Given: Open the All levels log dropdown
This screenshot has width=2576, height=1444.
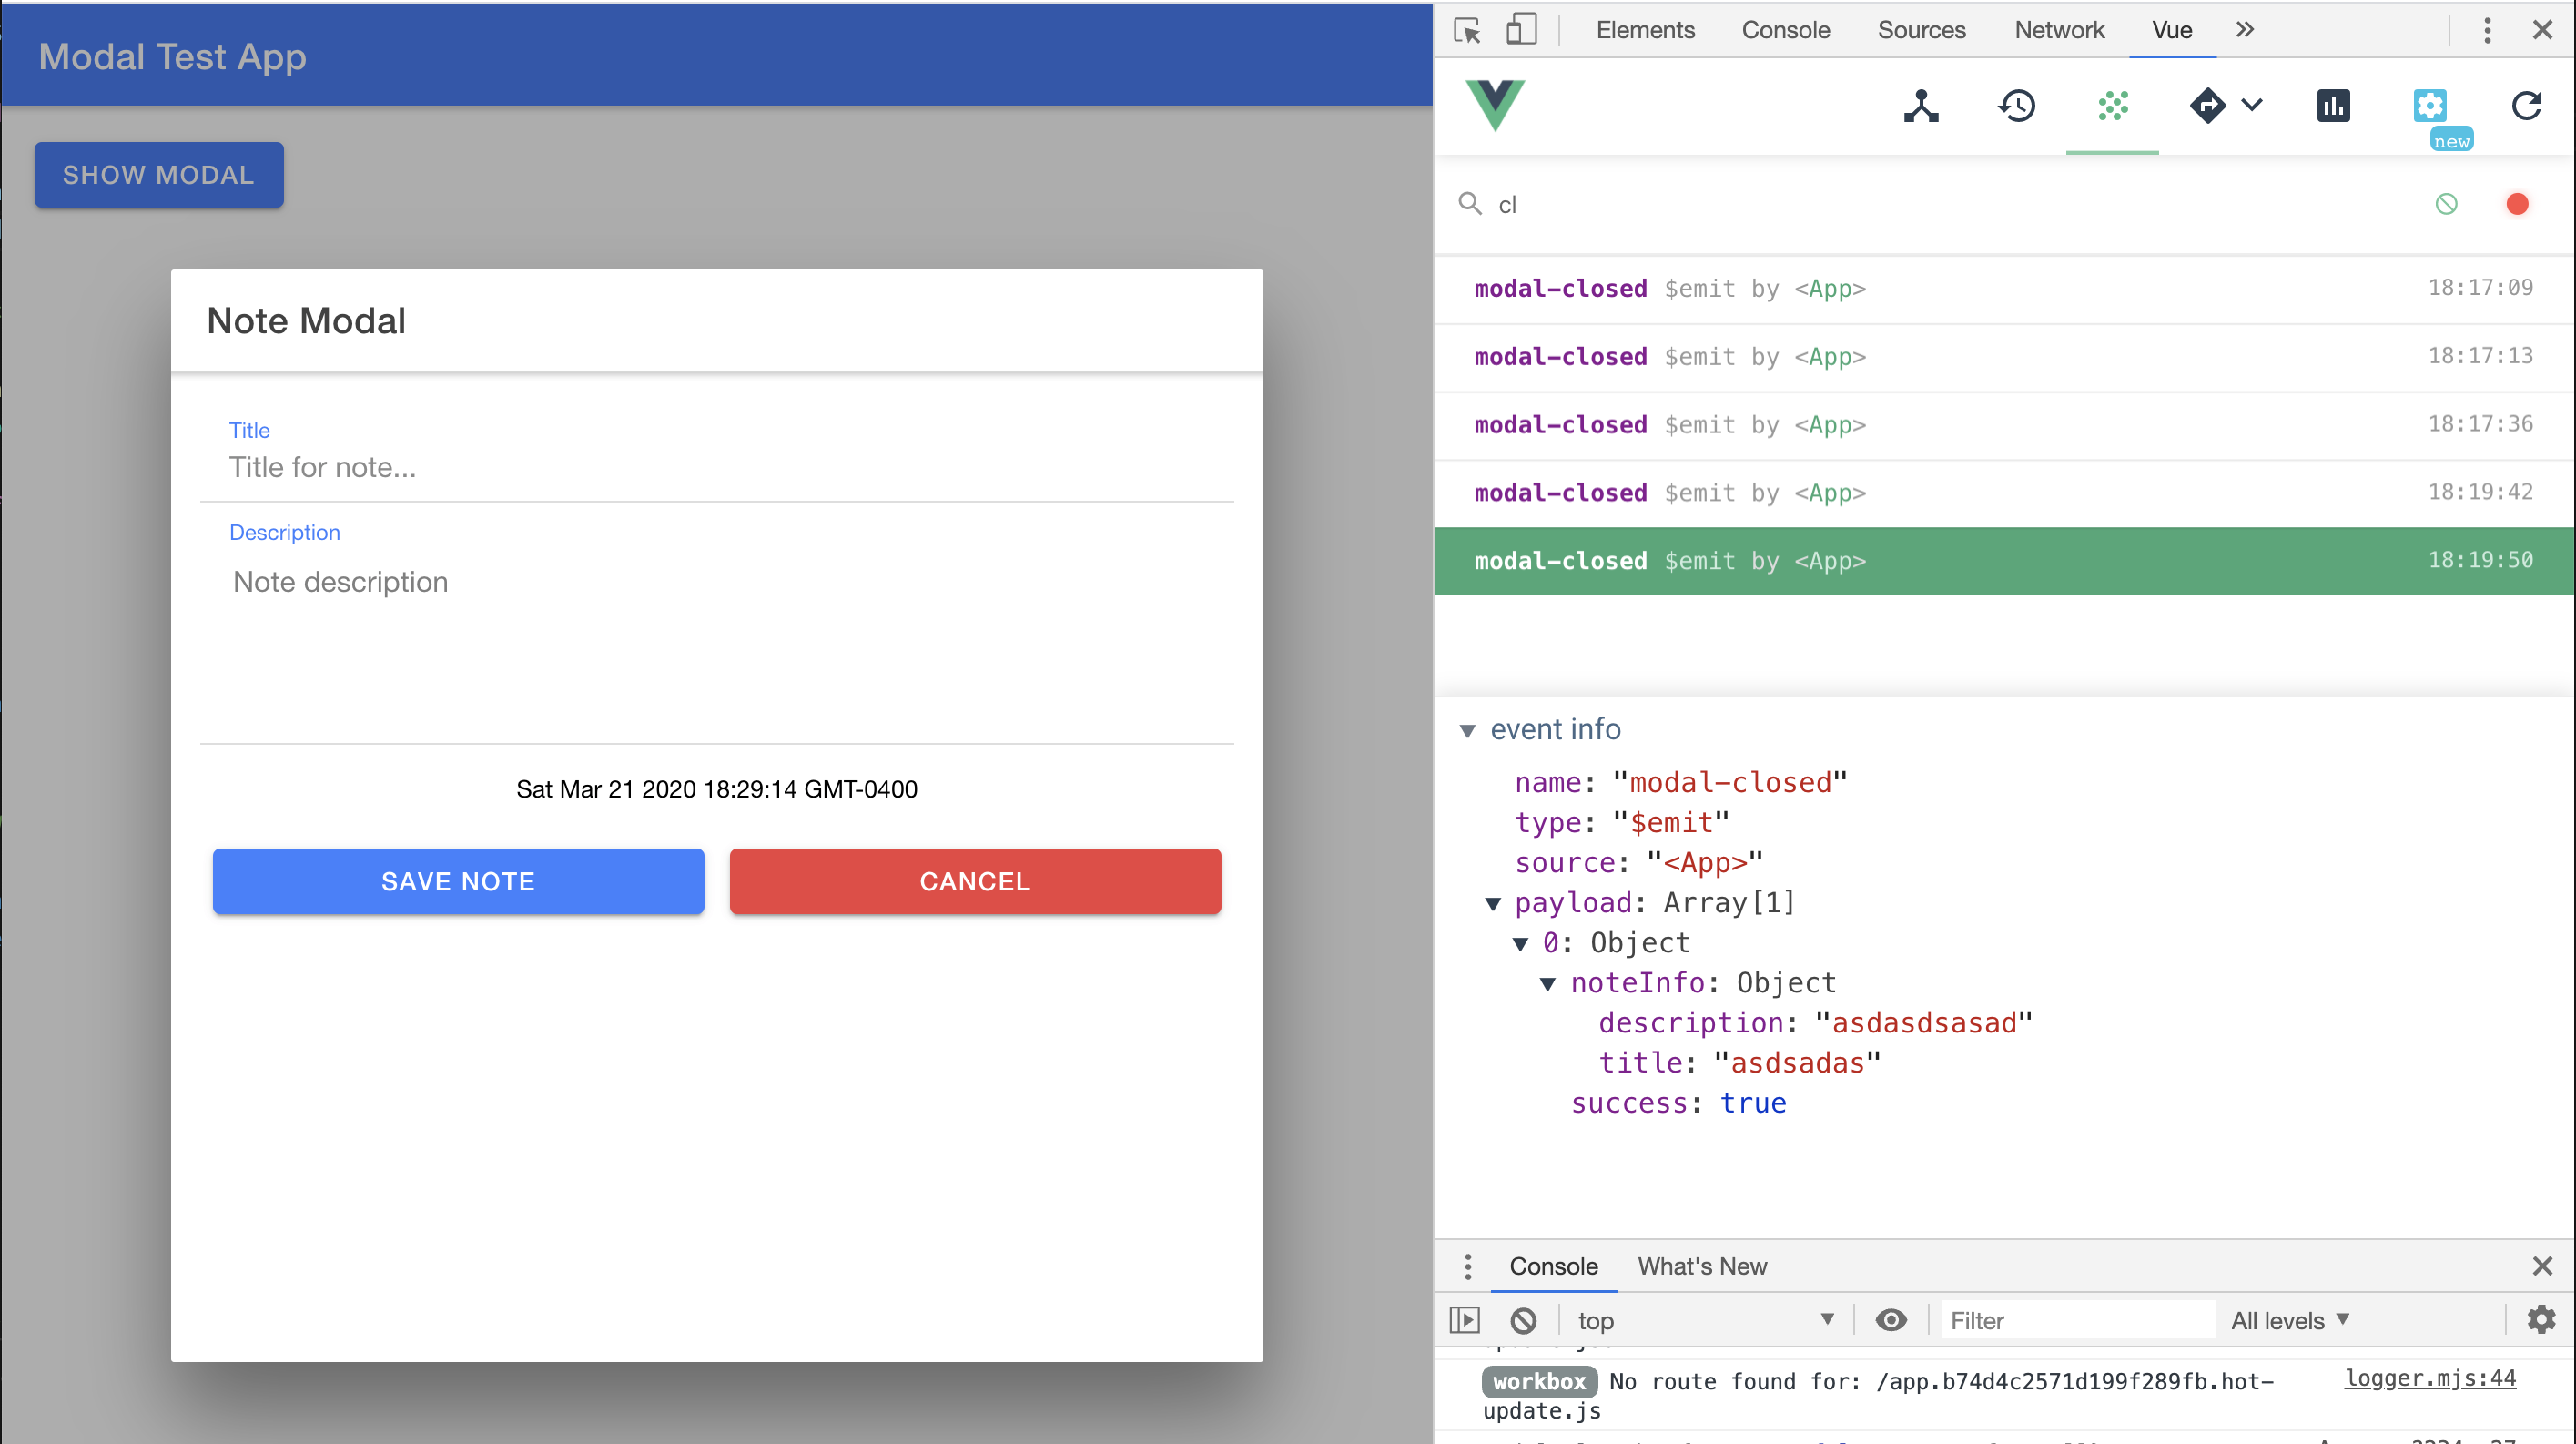Looking at the screenshot, I should pos(2289,1320).
